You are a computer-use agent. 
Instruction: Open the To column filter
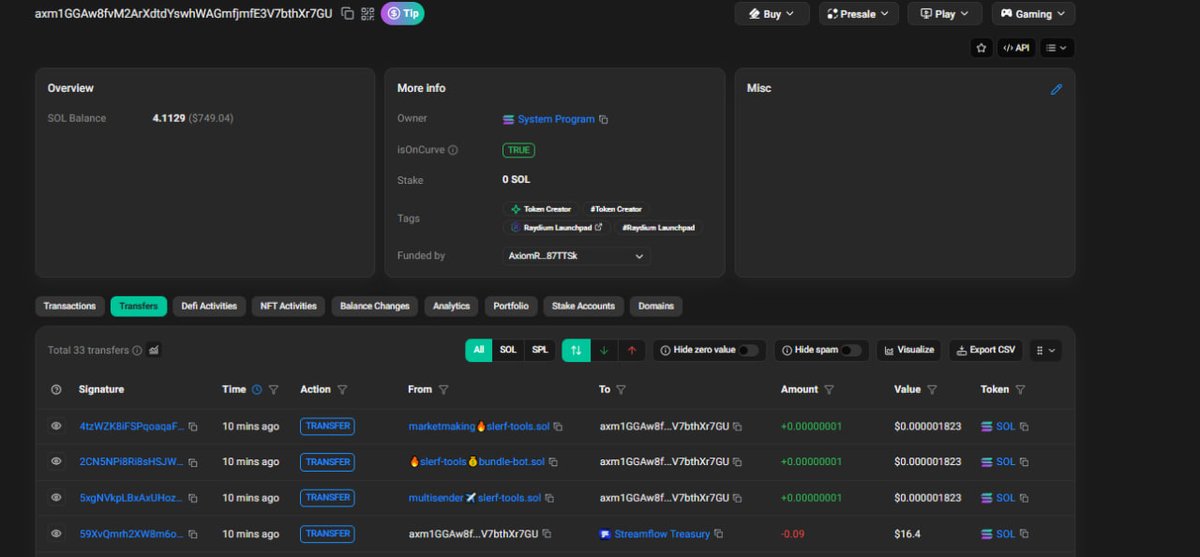point(620,390)
